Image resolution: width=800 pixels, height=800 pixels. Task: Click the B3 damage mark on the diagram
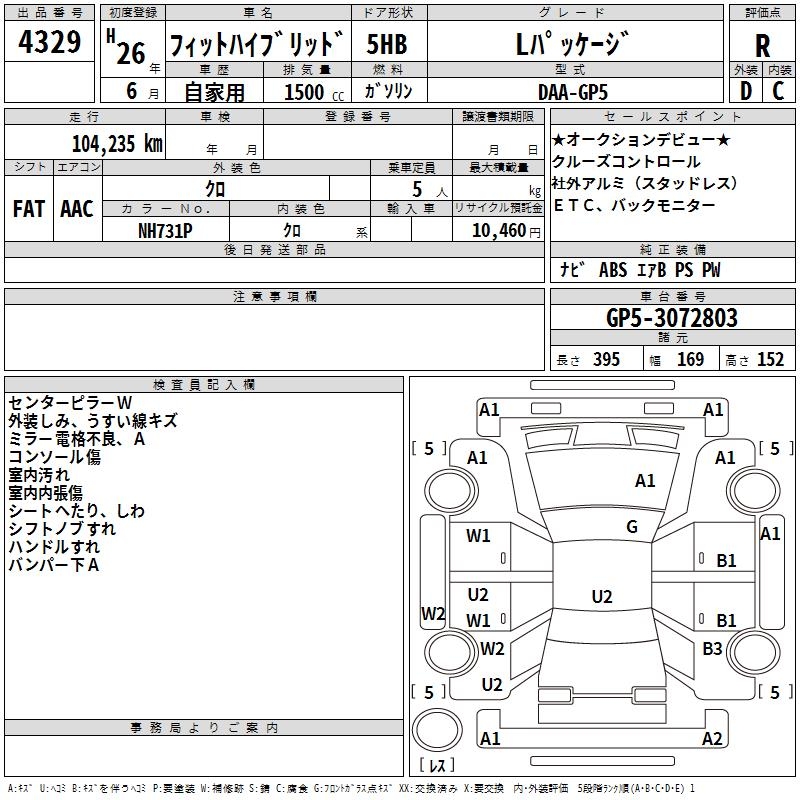712,649
